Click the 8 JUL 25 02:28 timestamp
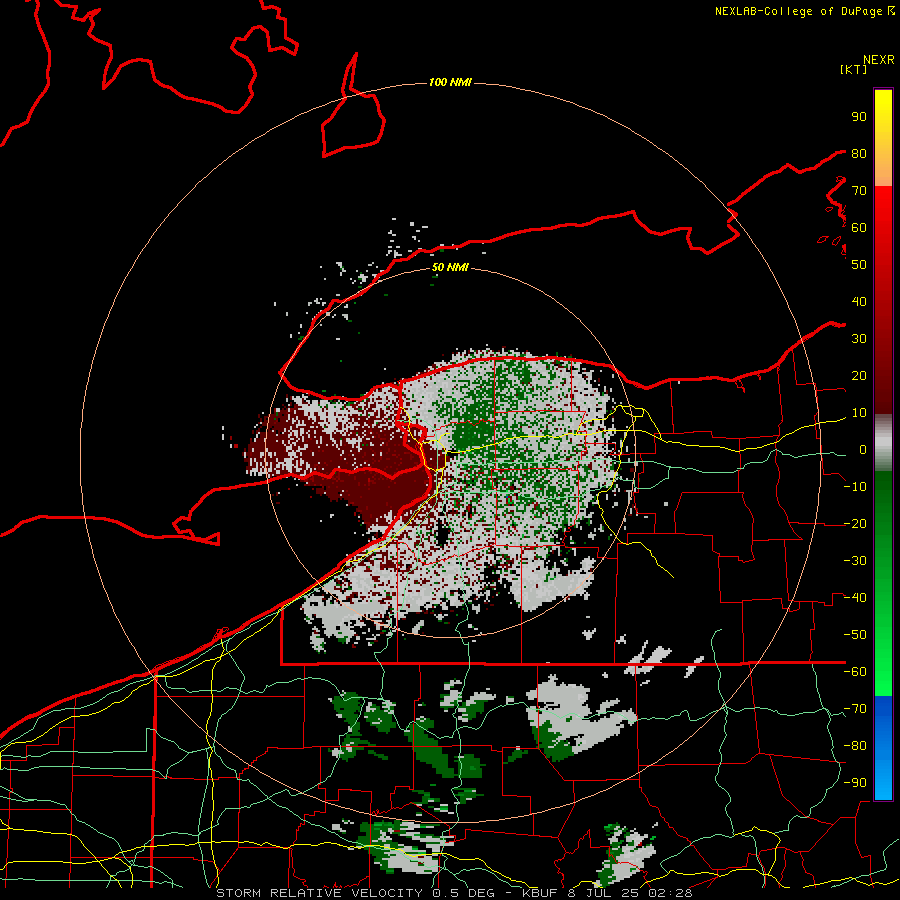900x900 pixels. [x=630, y=893]
